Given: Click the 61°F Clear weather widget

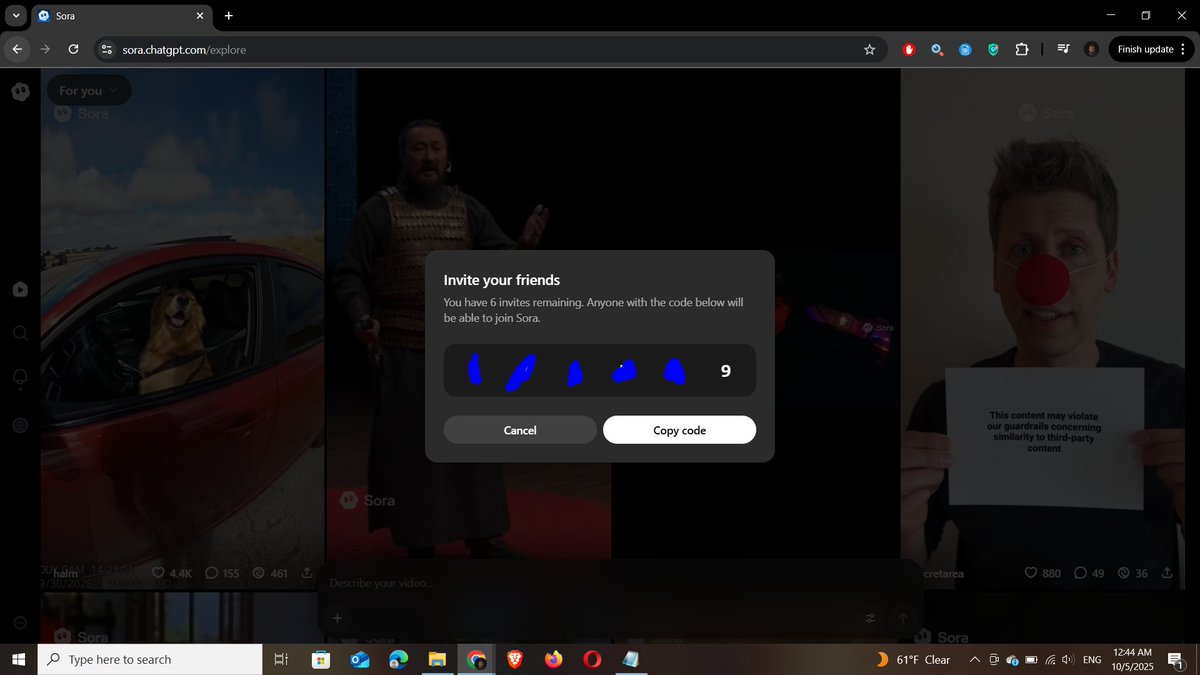Looking at the screenshot, I should click(912, 659).
